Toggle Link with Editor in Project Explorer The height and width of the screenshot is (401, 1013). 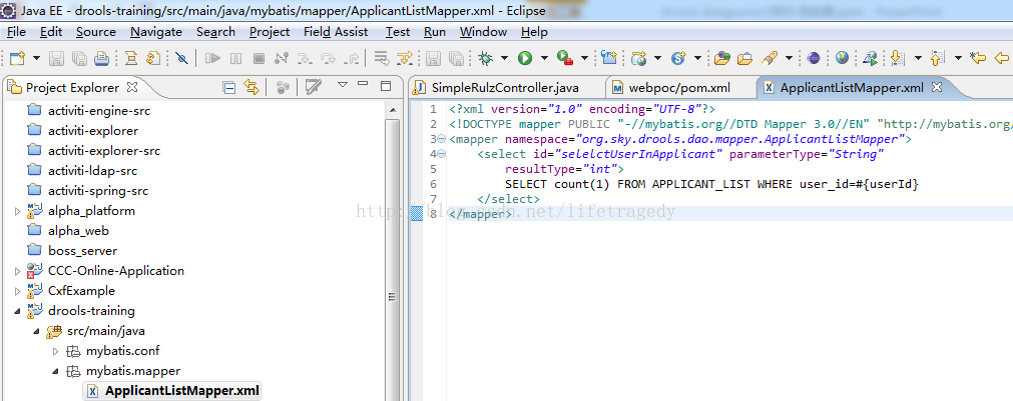point(251,87)
